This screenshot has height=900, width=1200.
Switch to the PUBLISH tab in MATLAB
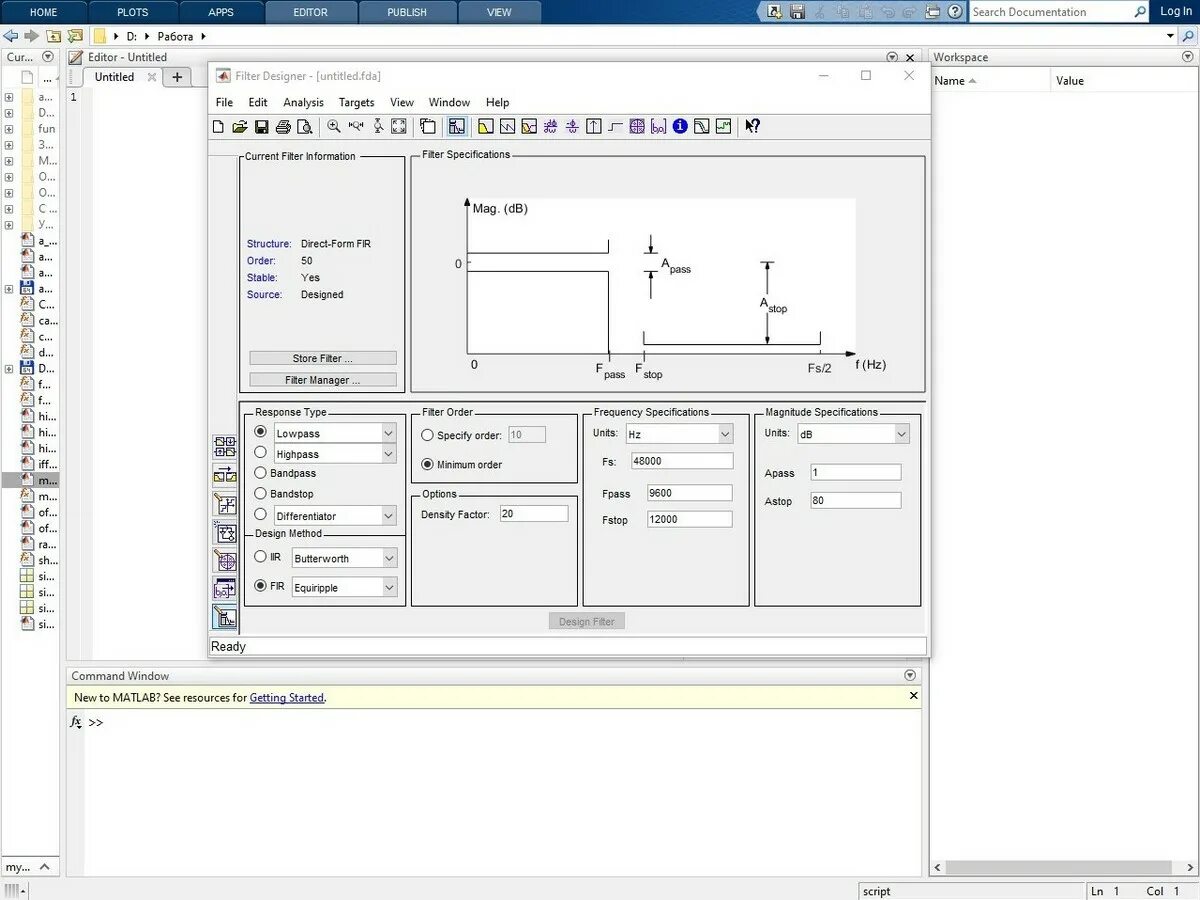pyautogui.click(x=407, y=12)
